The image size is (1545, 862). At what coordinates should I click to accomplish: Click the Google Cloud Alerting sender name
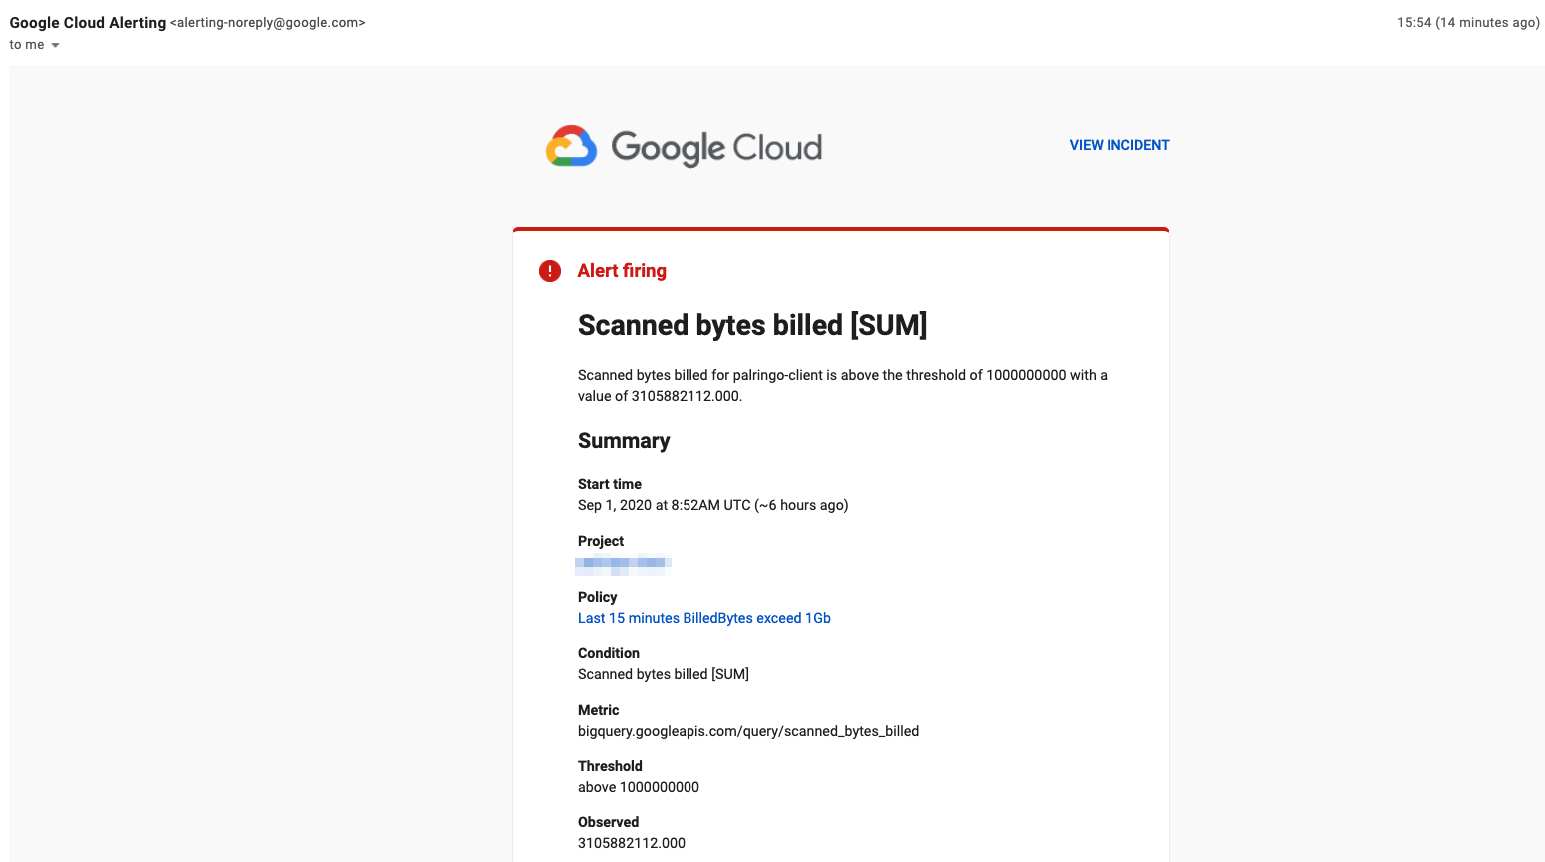(88, 23)
